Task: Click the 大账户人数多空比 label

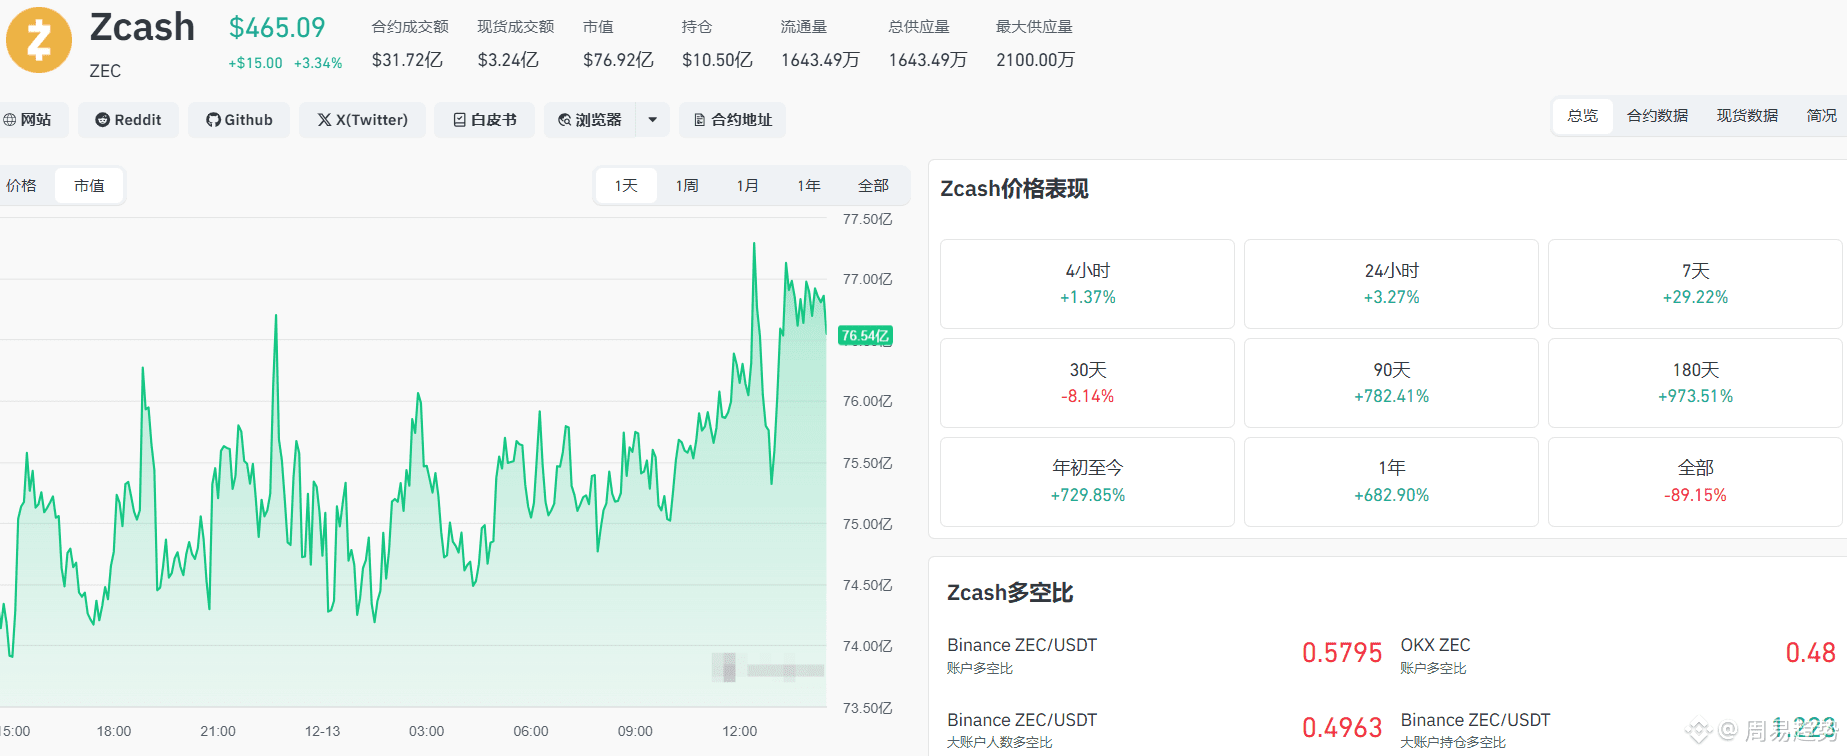Action: pos(999,742)
